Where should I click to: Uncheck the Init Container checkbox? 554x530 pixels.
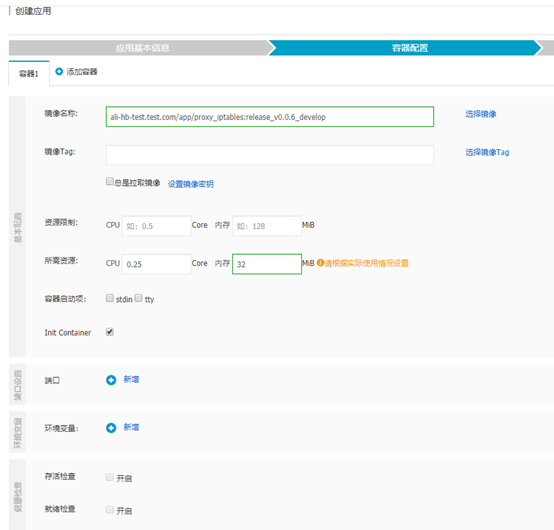[x=110, y=331]
